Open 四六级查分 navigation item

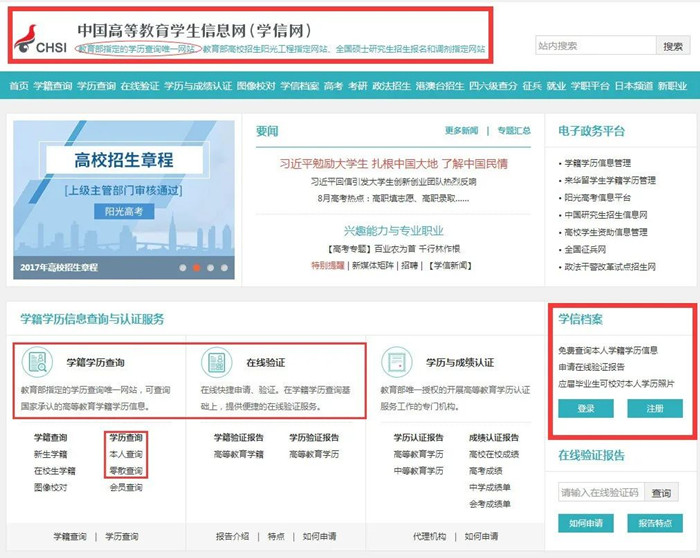point(493,86)
